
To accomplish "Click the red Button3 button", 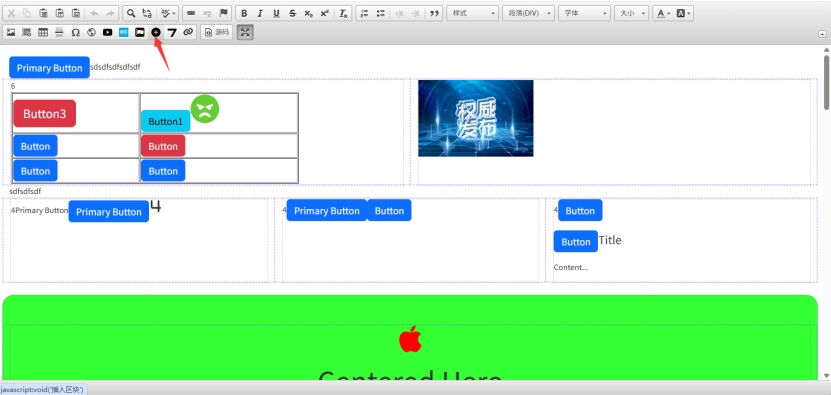I will click(45, 113).
